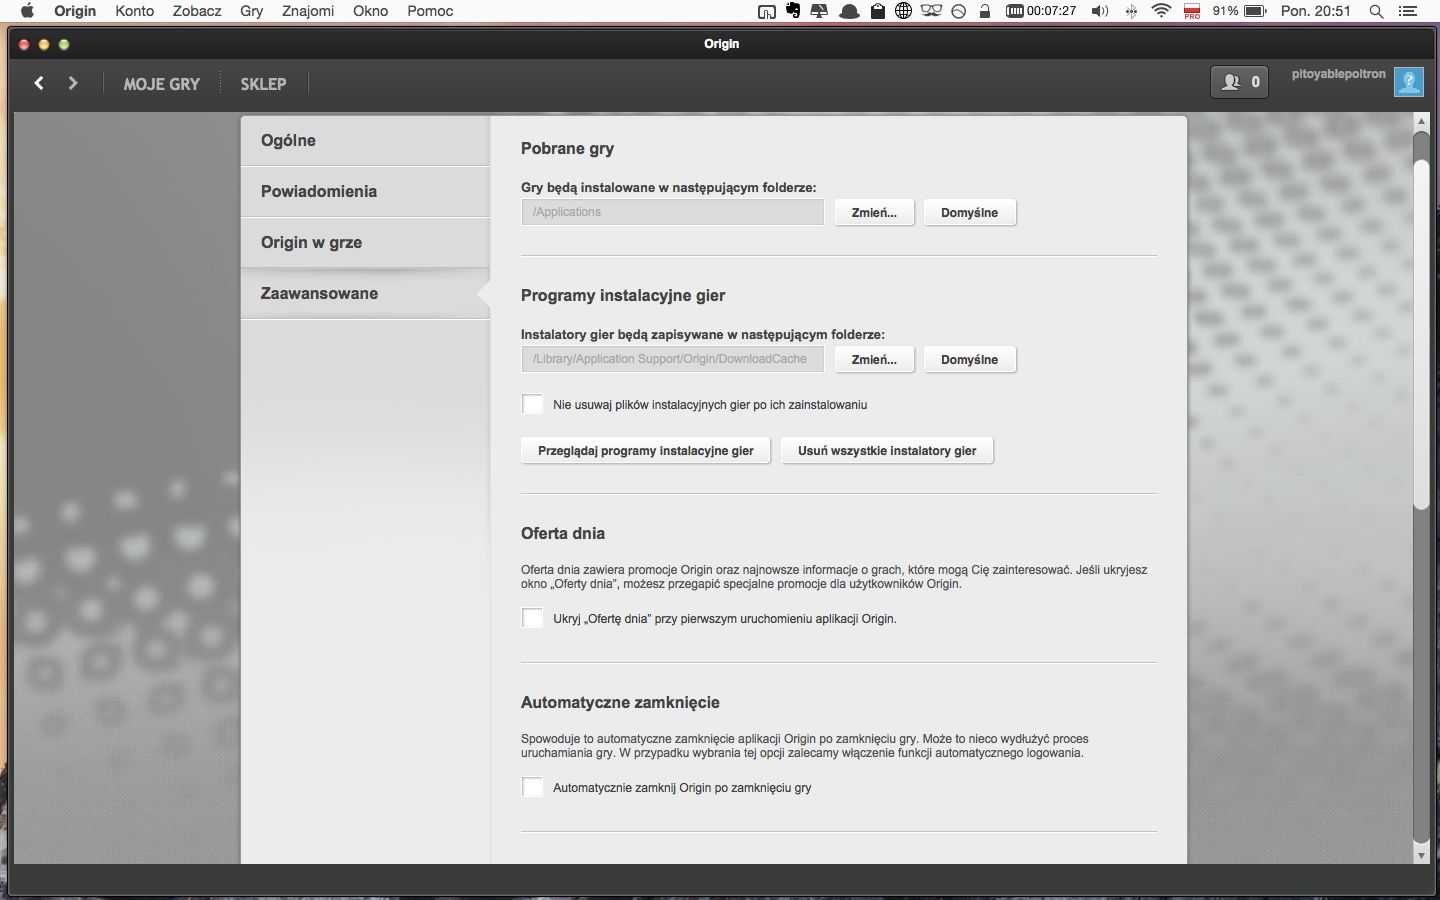Open the Wi-Fi status menu
Screen dimensions: 1440x900
1161,11
